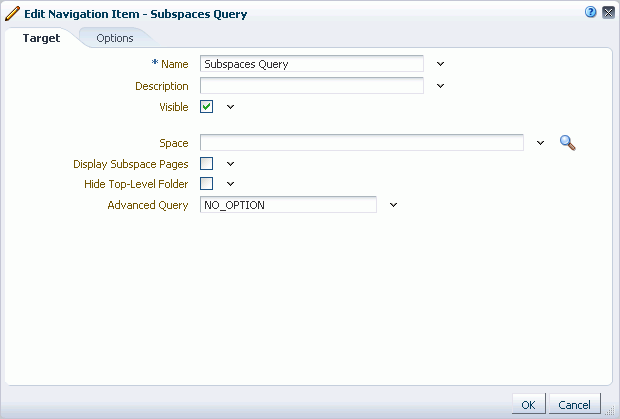Switch to the Options tab
Viewport: 620px width, 419px height.
coord(115,38)
